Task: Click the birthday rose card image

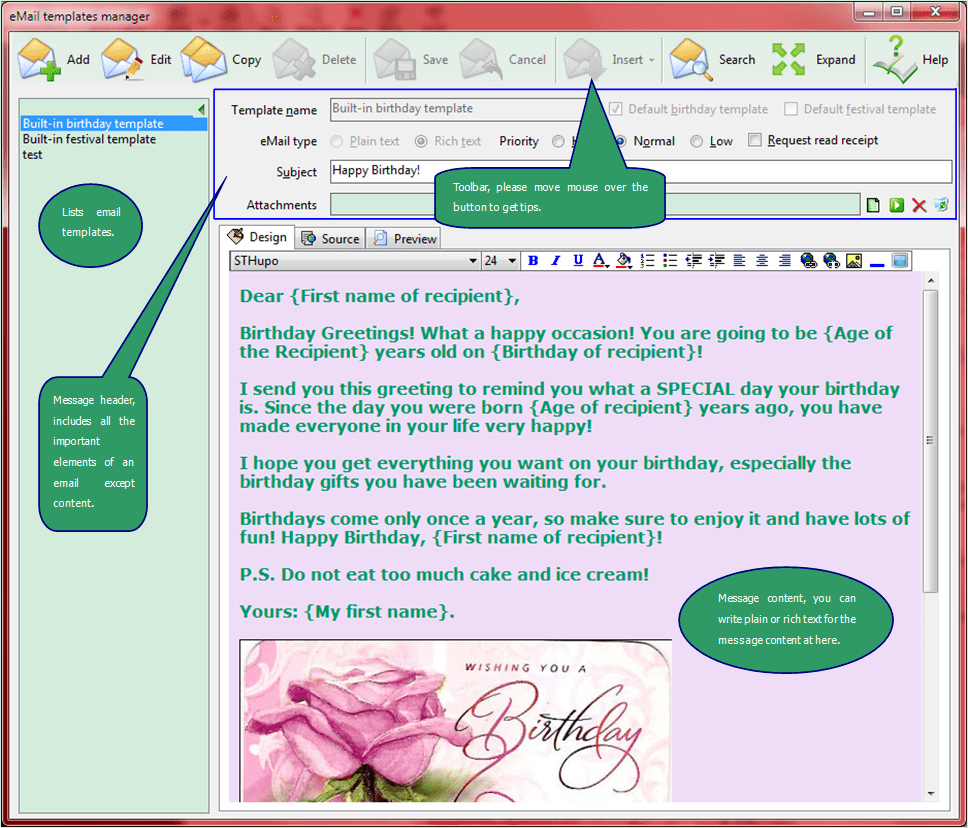Action: coord(456,721)
